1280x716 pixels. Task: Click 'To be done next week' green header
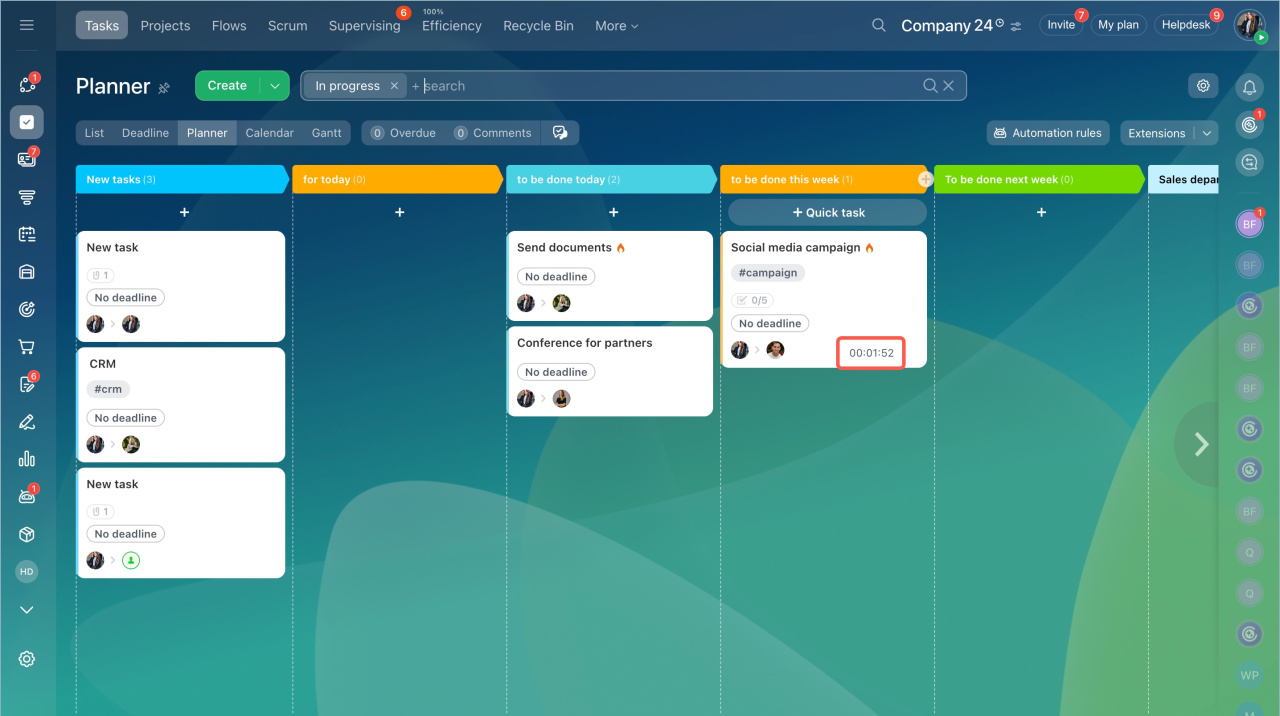(1040, 179)
